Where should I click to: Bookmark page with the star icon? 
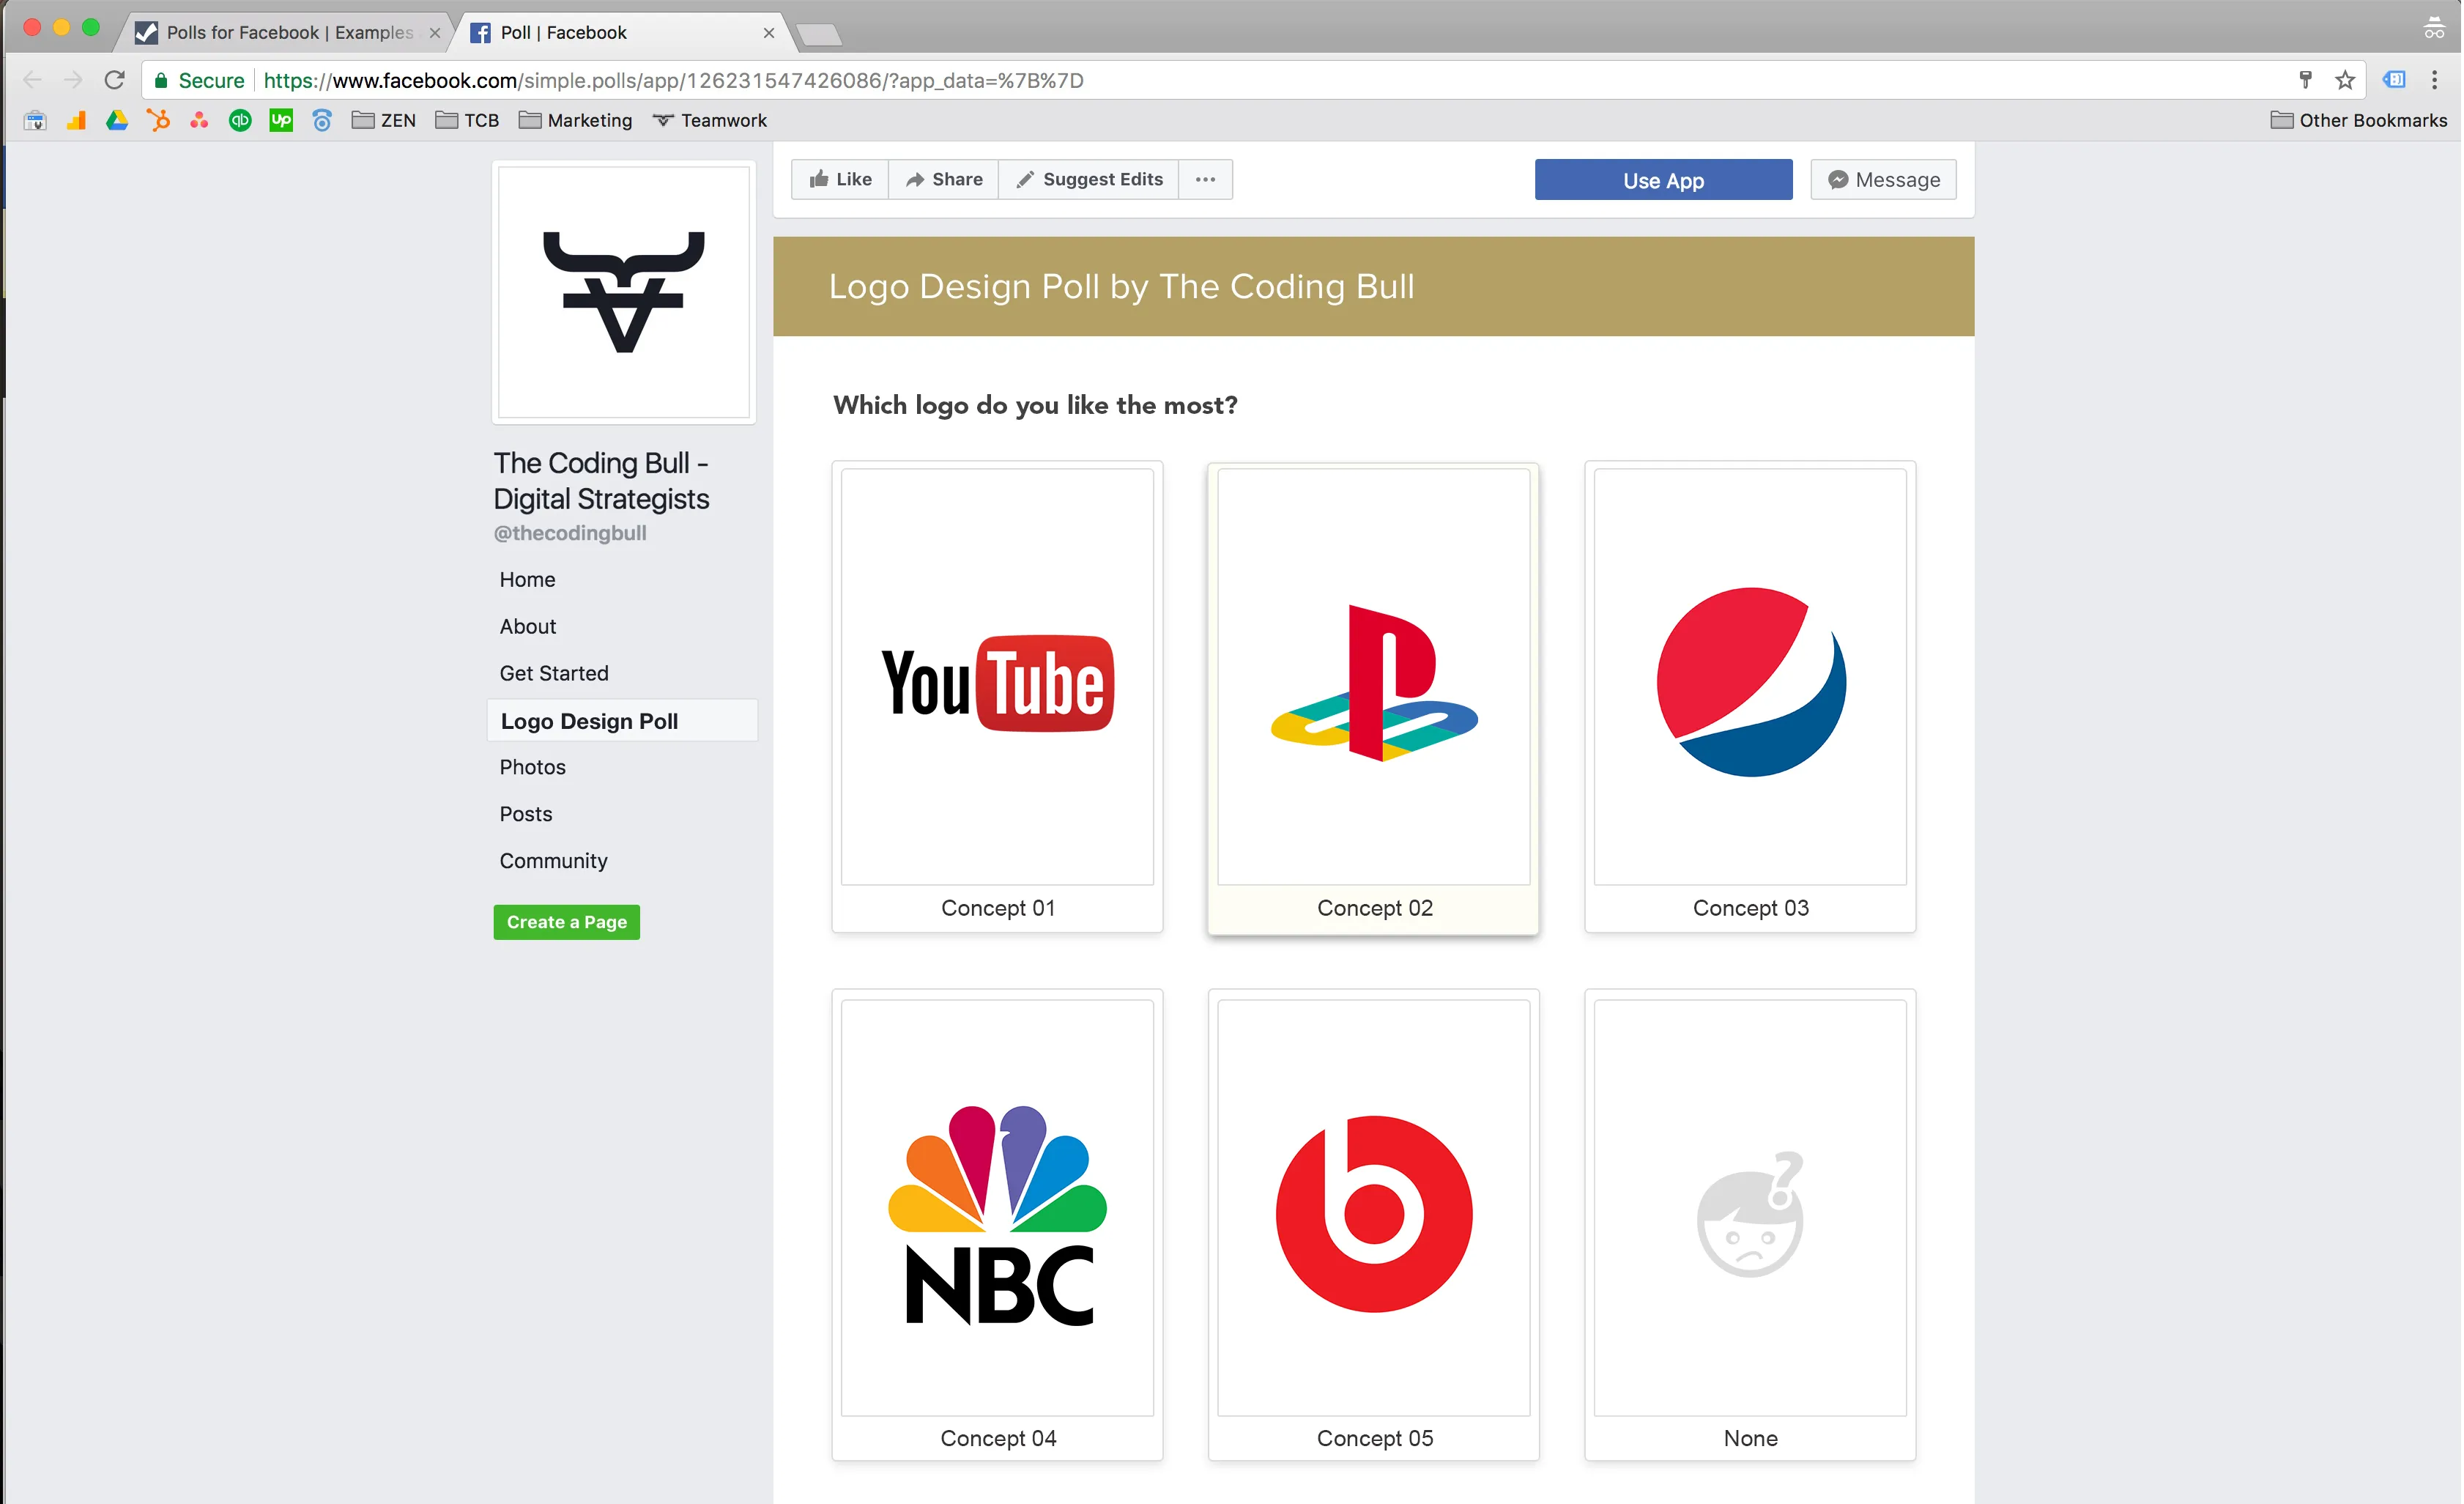click(2345, 80)
